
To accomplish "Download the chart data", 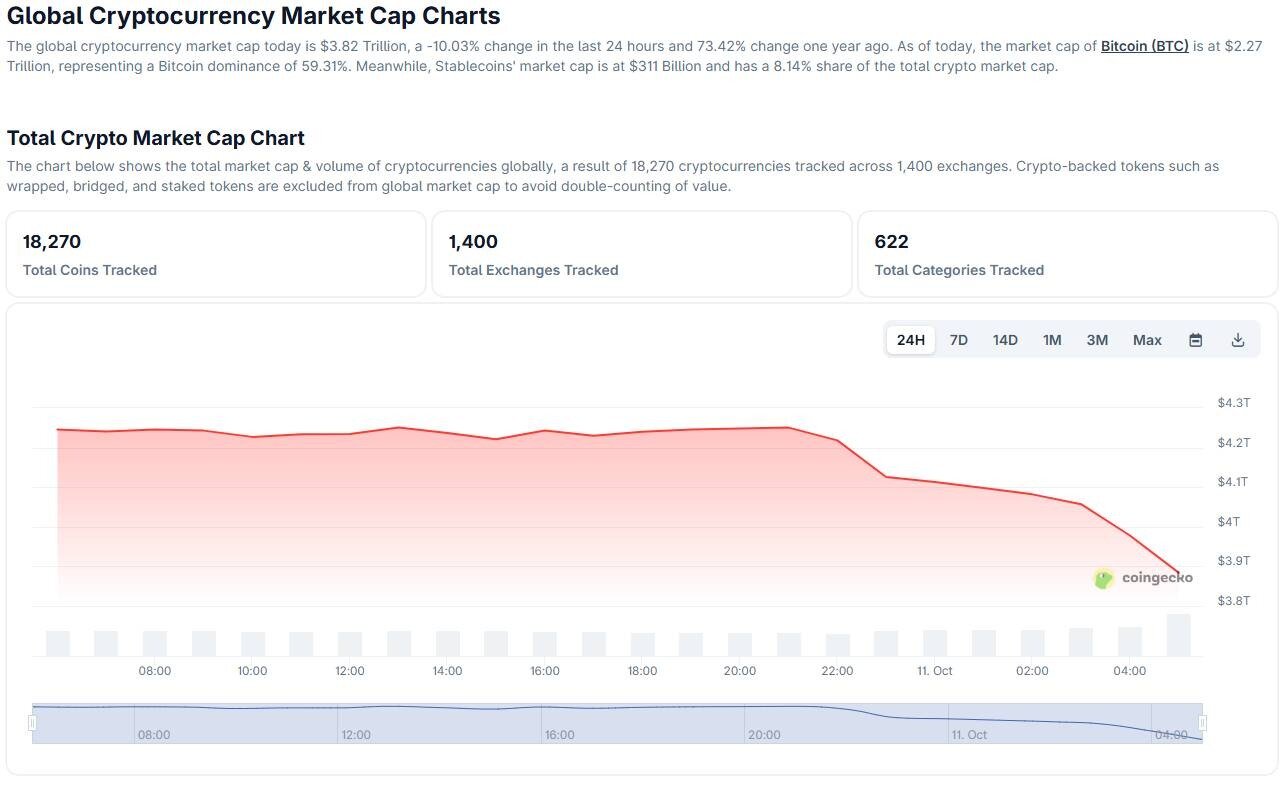I will (1238, 340).
